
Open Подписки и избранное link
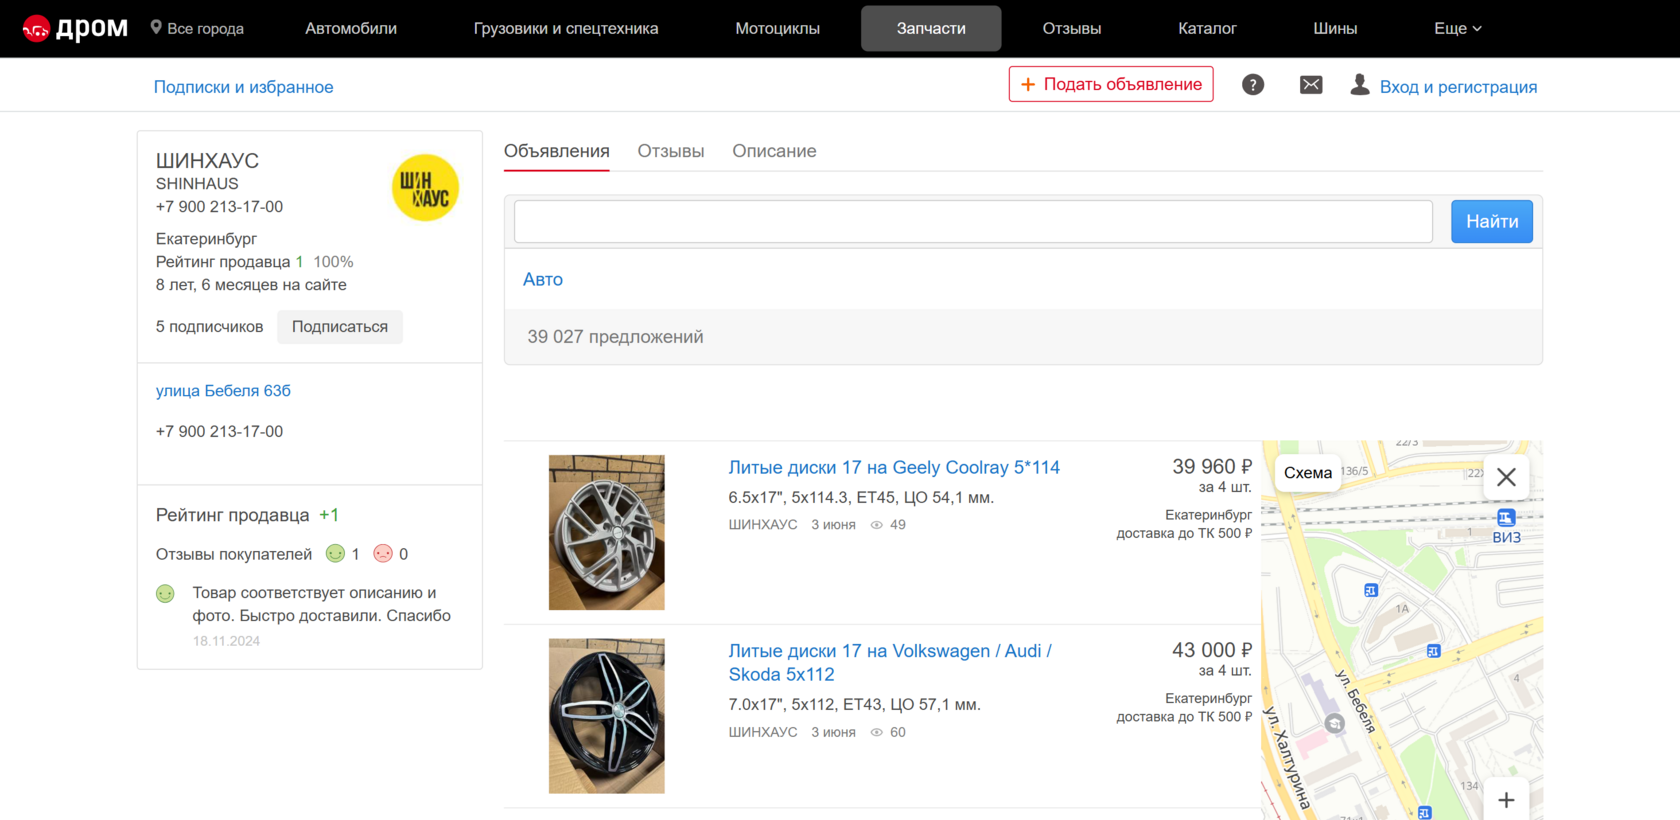pos(244,87)
